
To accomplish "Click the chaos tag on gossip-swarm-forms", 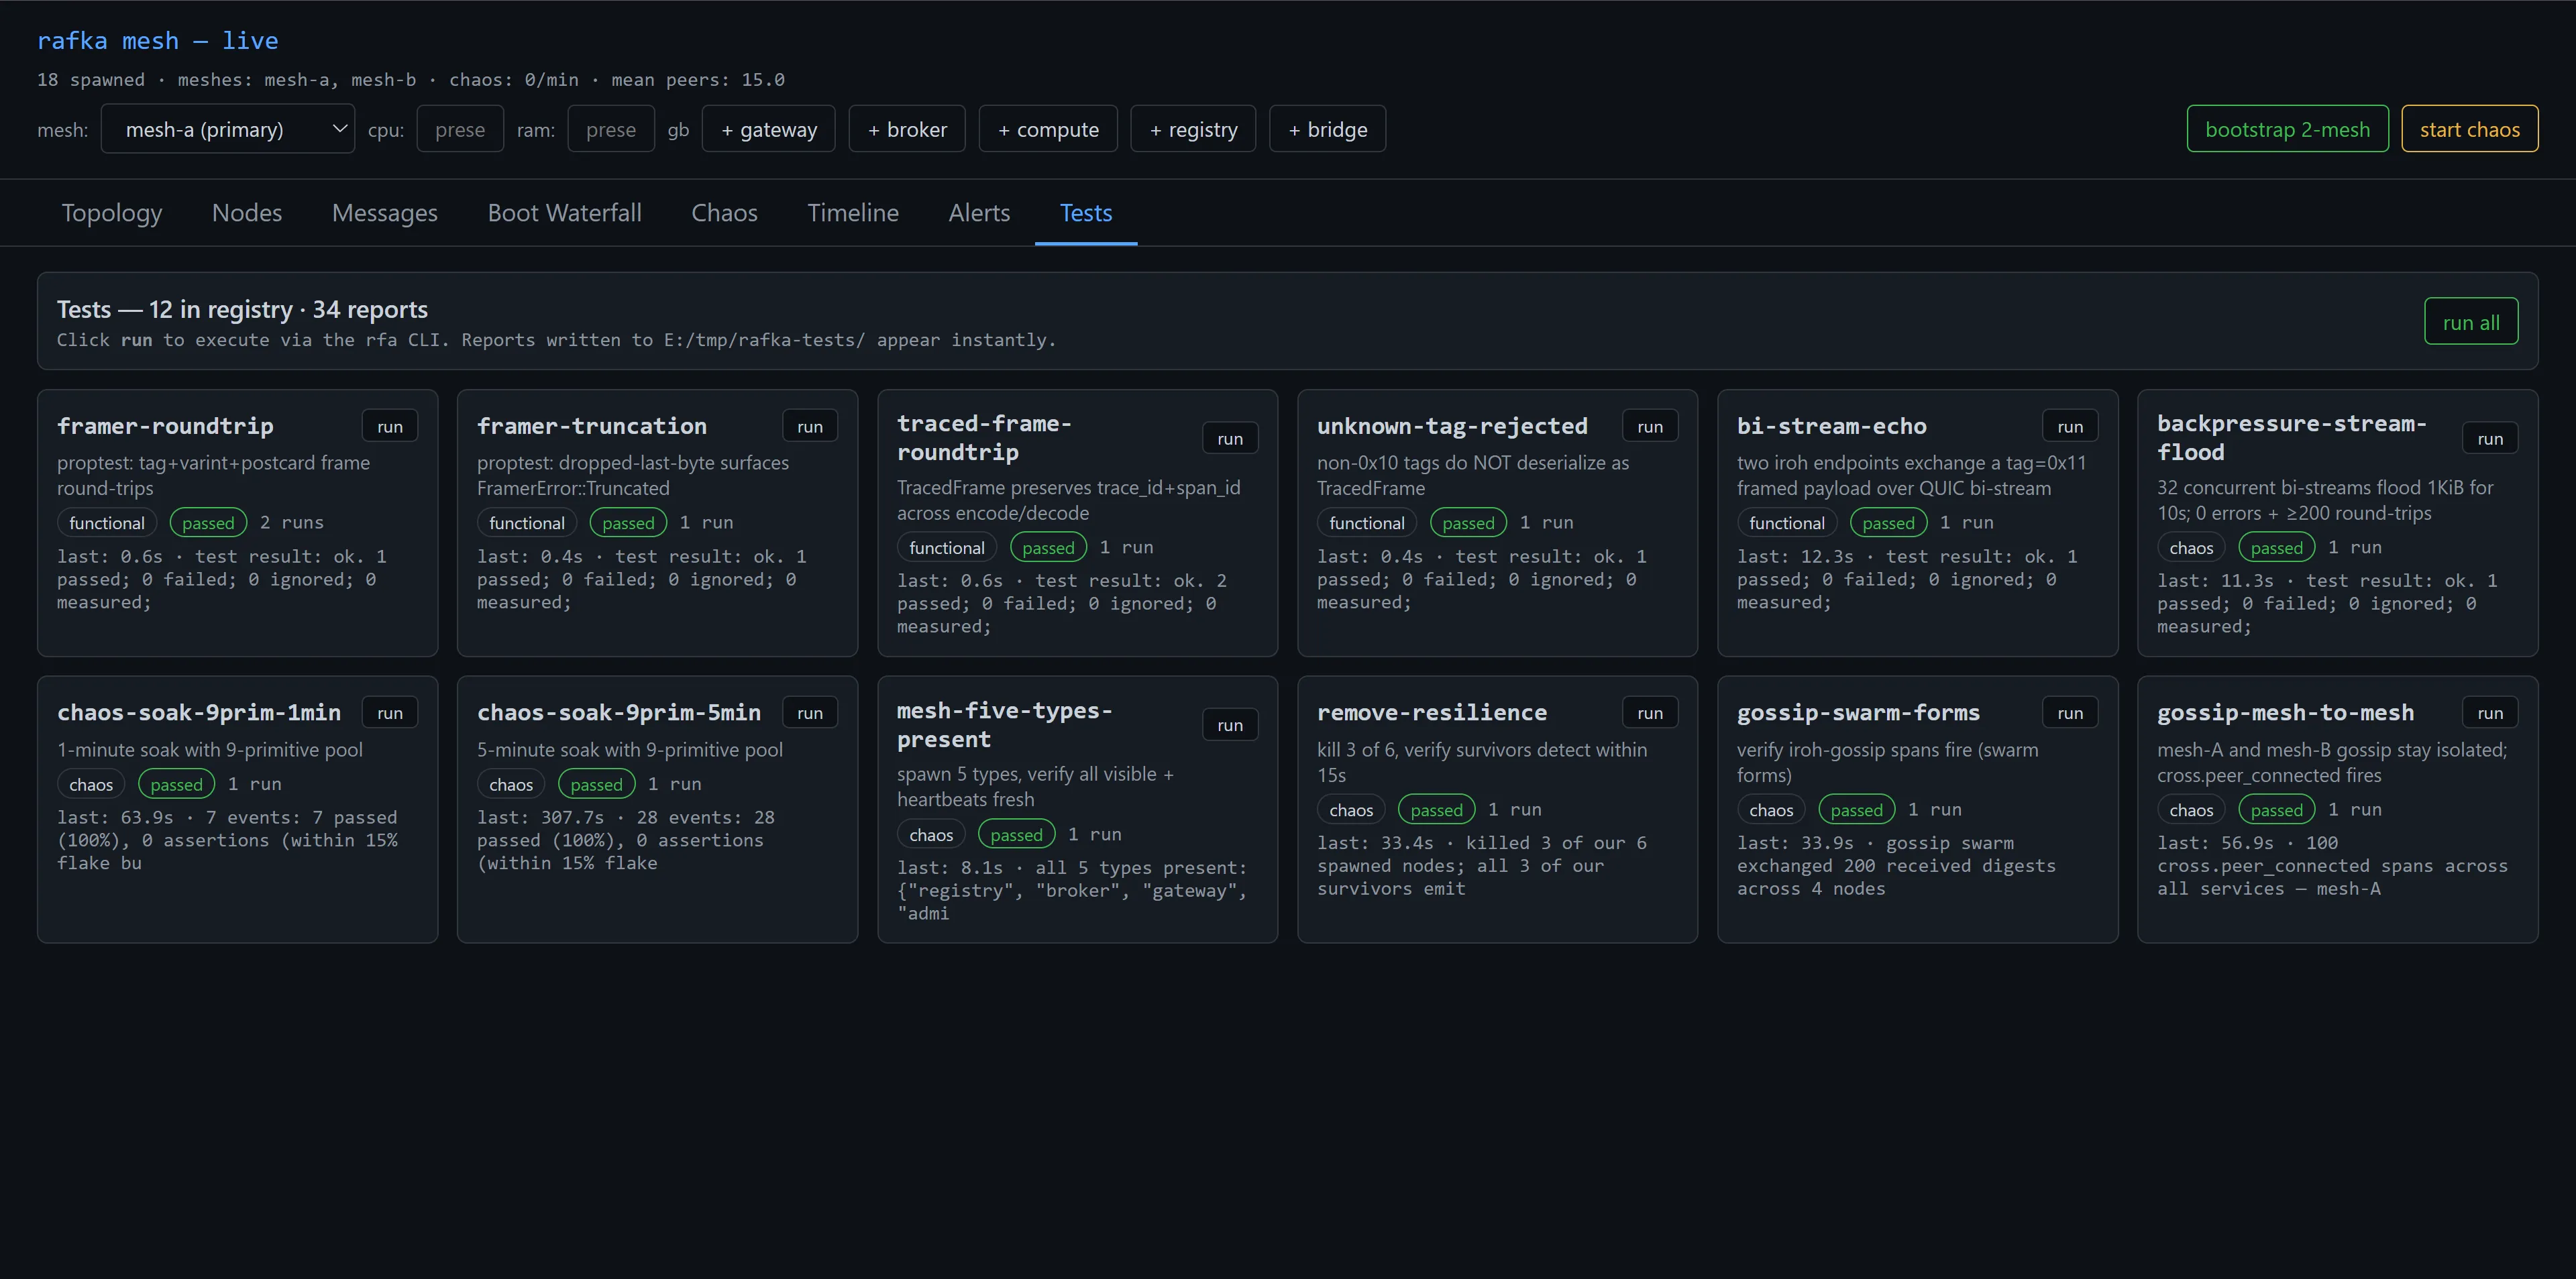I will (1771, 810).
